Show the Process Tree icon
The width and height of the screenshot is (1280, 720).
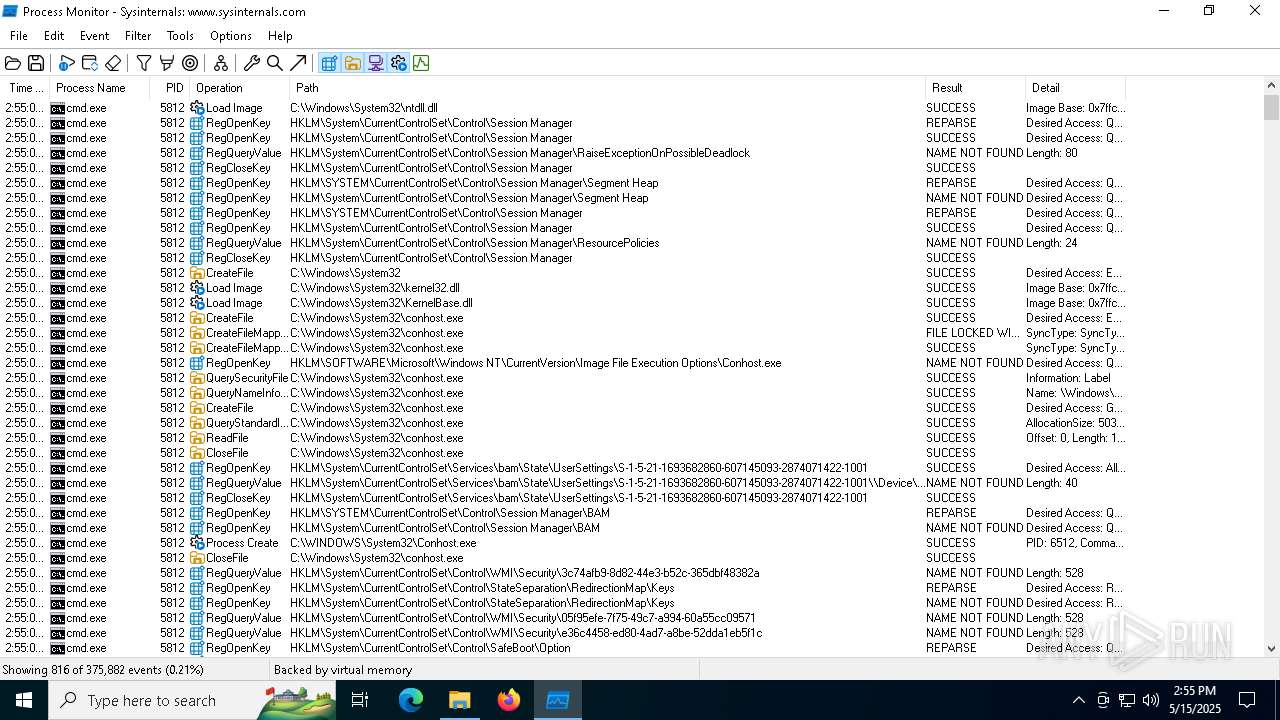coord(221,63)
